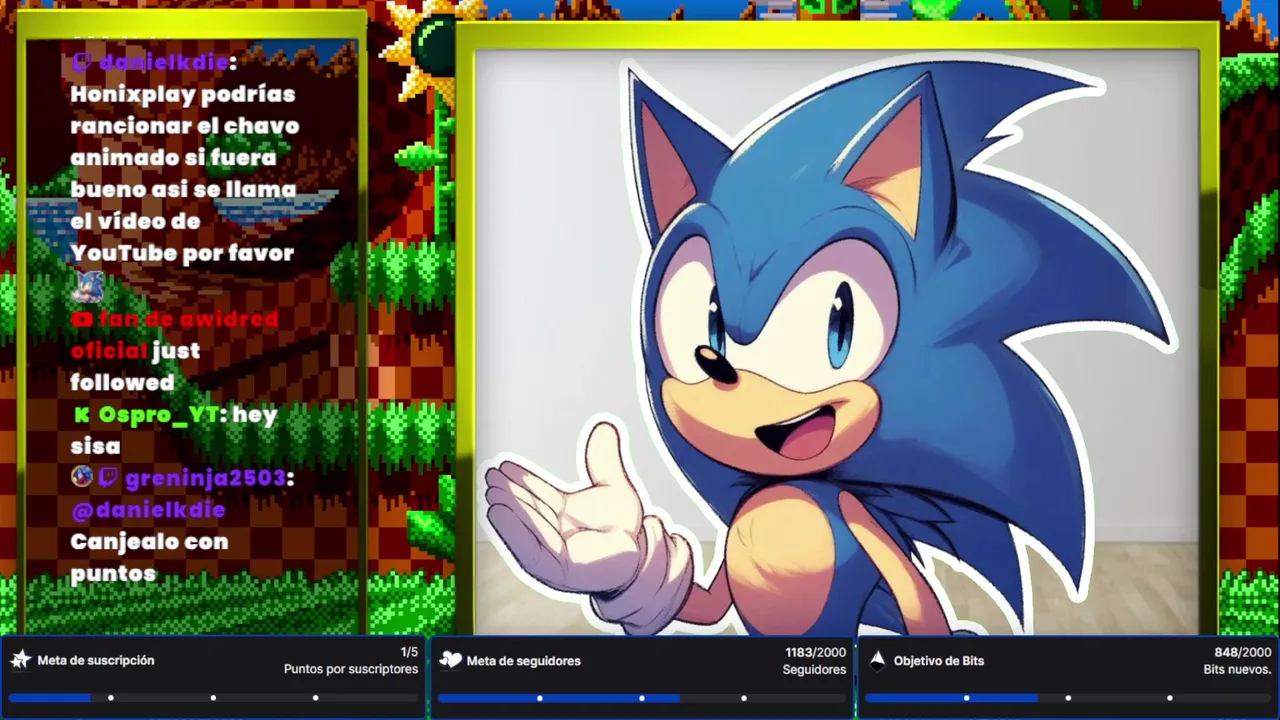The image size is (1280, 720).
Task: Click the Ospro_YT username in chat
Action: (158, 414)
